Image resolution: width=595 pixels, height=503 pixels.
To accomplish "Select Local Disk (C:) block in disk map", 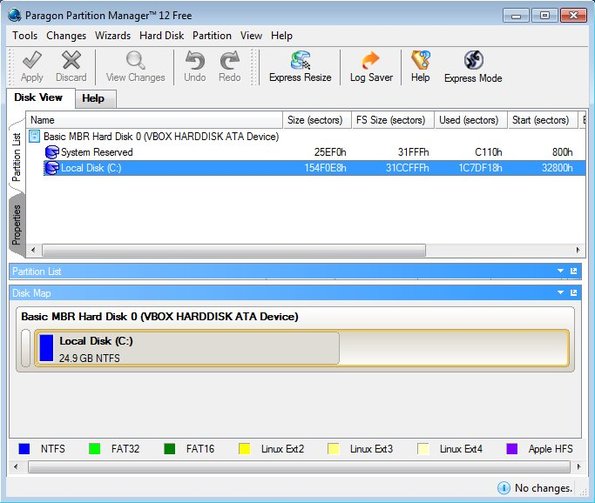I will (302, 348).
